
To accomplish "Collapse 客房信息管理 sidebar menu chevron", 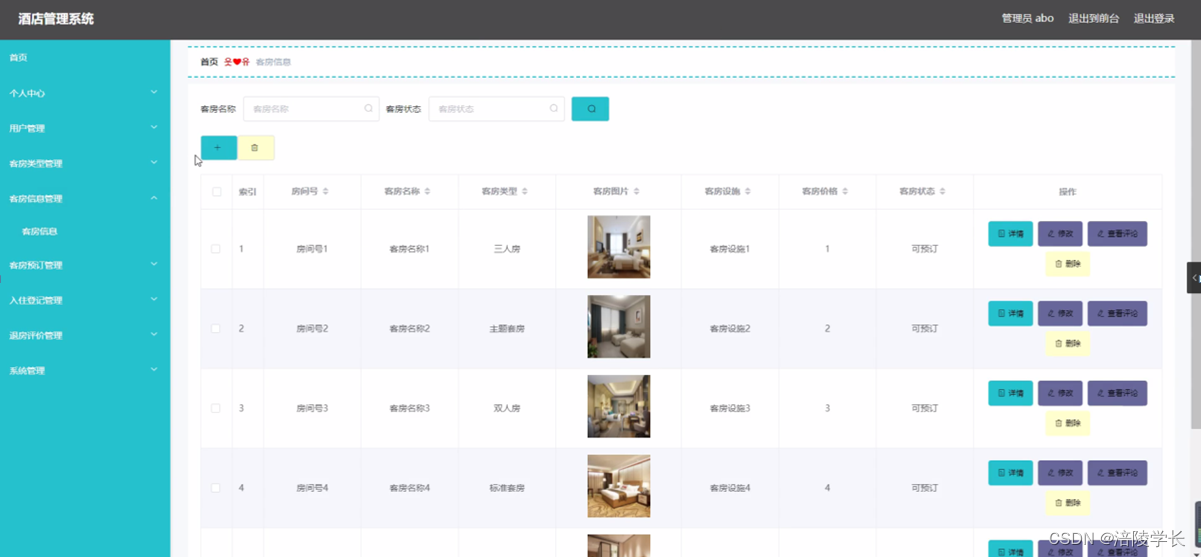I will click(154, 198).
